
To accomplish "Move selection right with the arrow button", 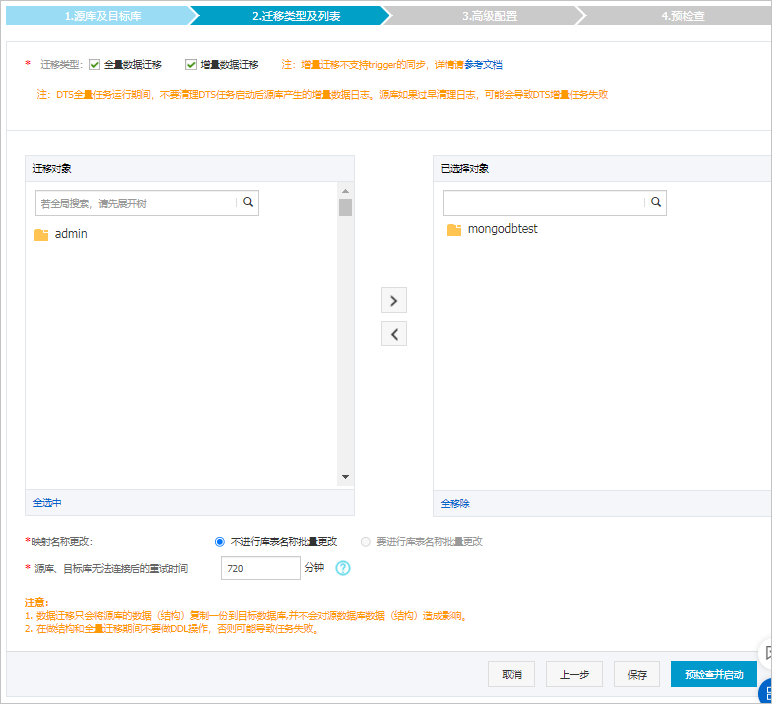I will point(393,300).
